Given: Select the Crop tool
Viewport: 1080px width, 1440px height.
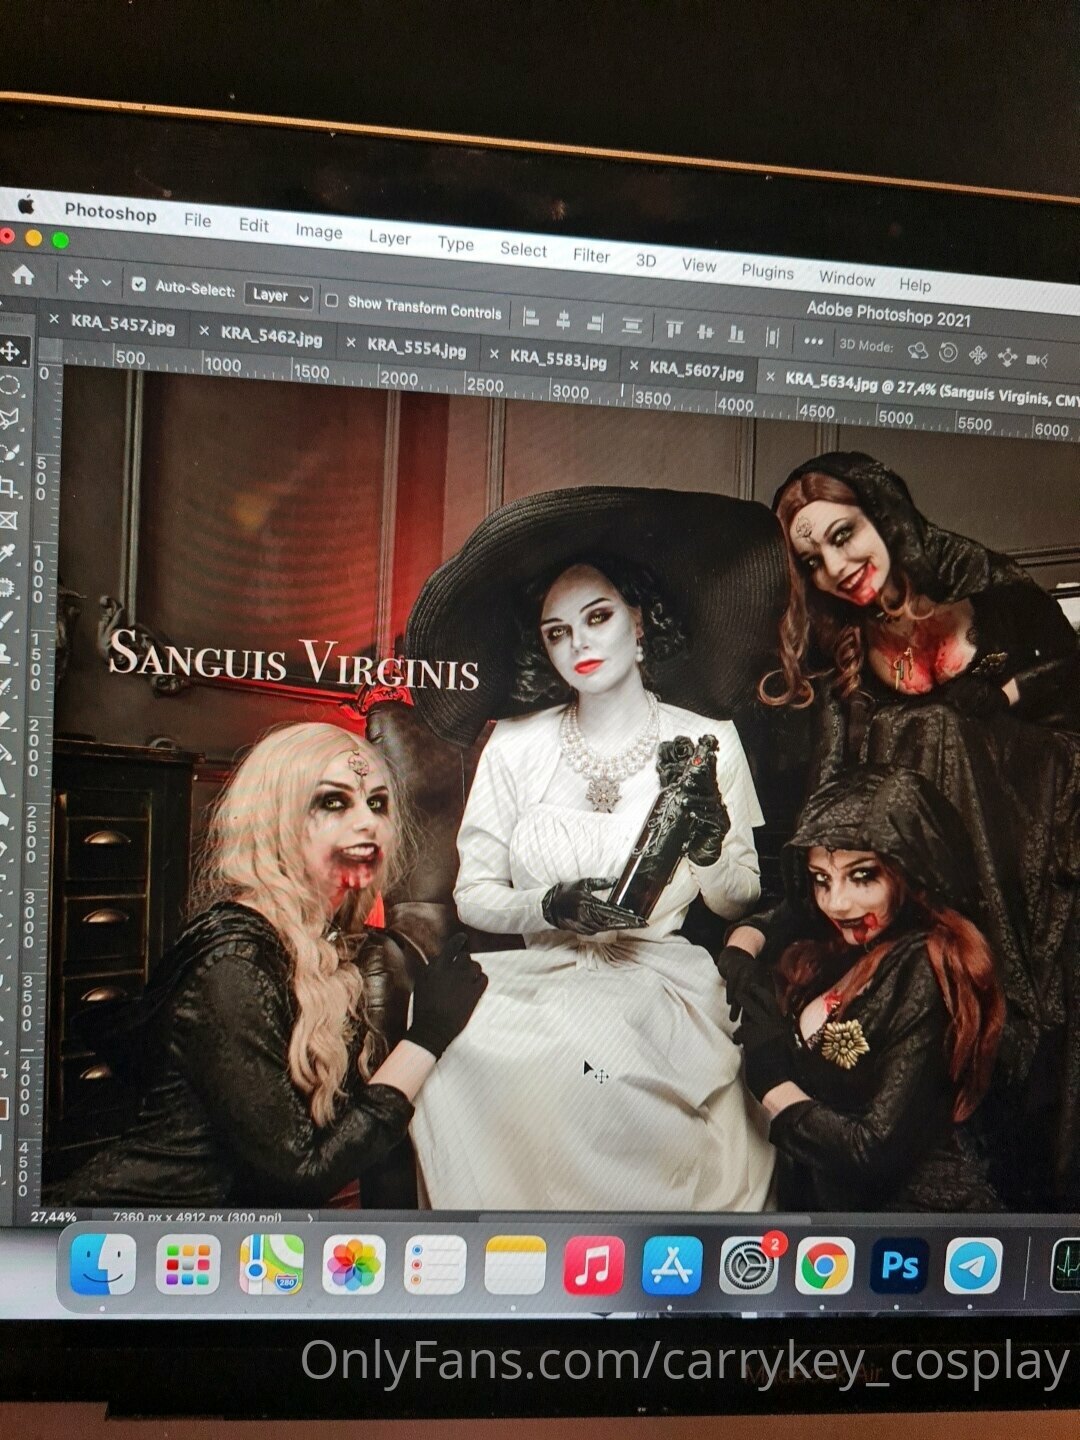Looking at the screenshot, I should coord(10,486).
